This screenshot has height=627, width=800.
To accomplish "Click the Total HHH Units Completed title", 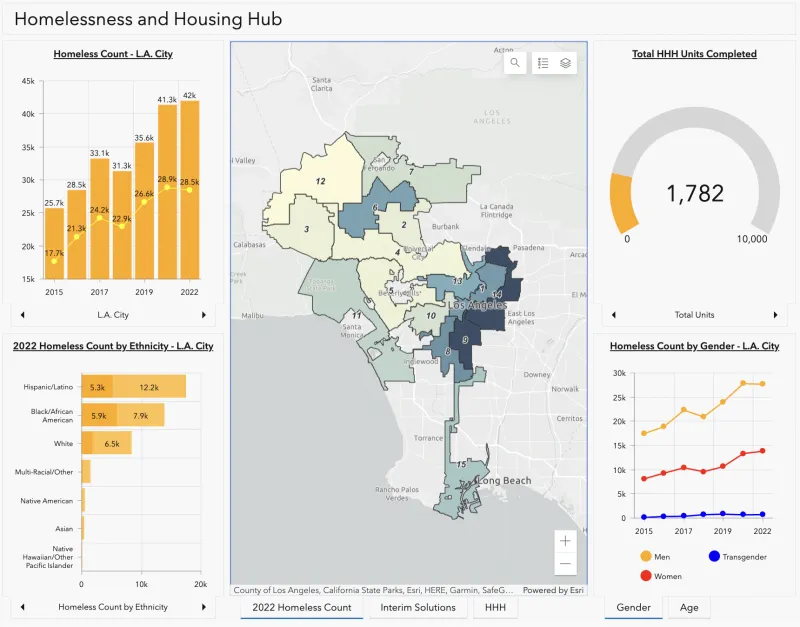I will (x=694, y=54).
